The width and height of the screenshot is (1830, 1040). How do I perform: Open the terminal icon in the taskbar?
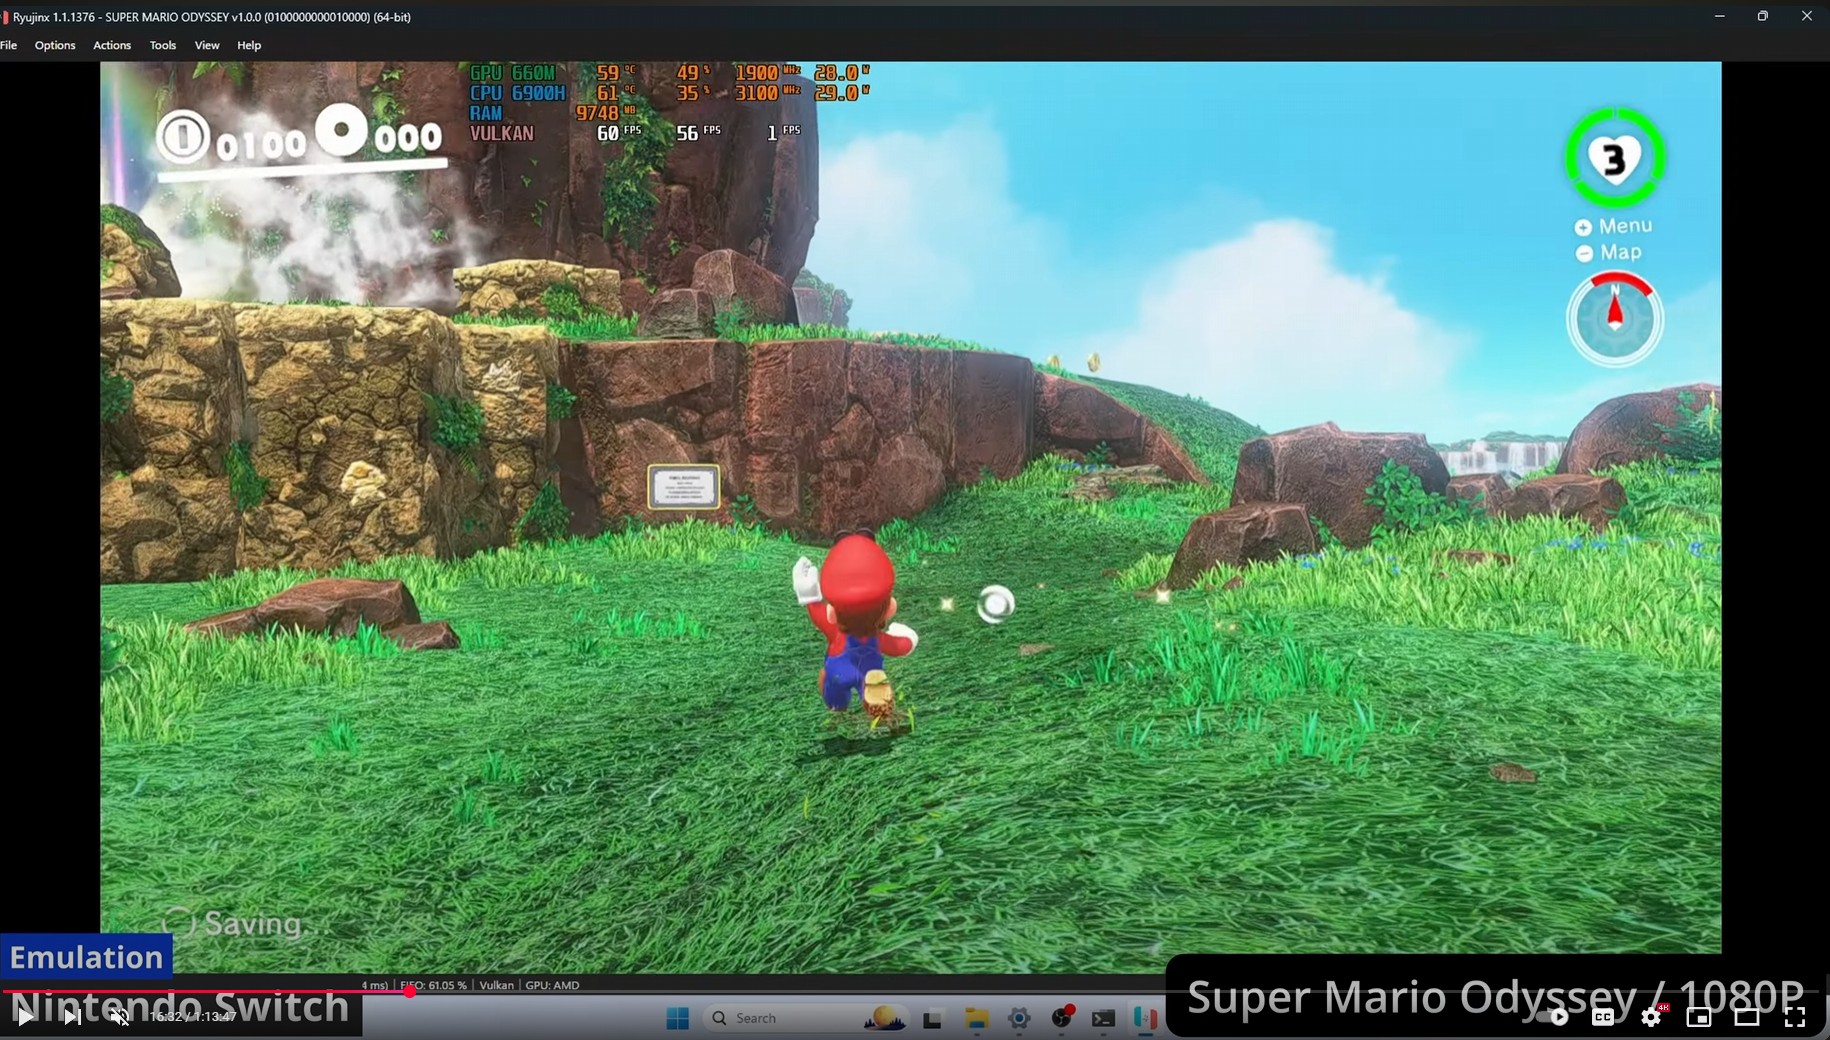click(1103, 1019)
